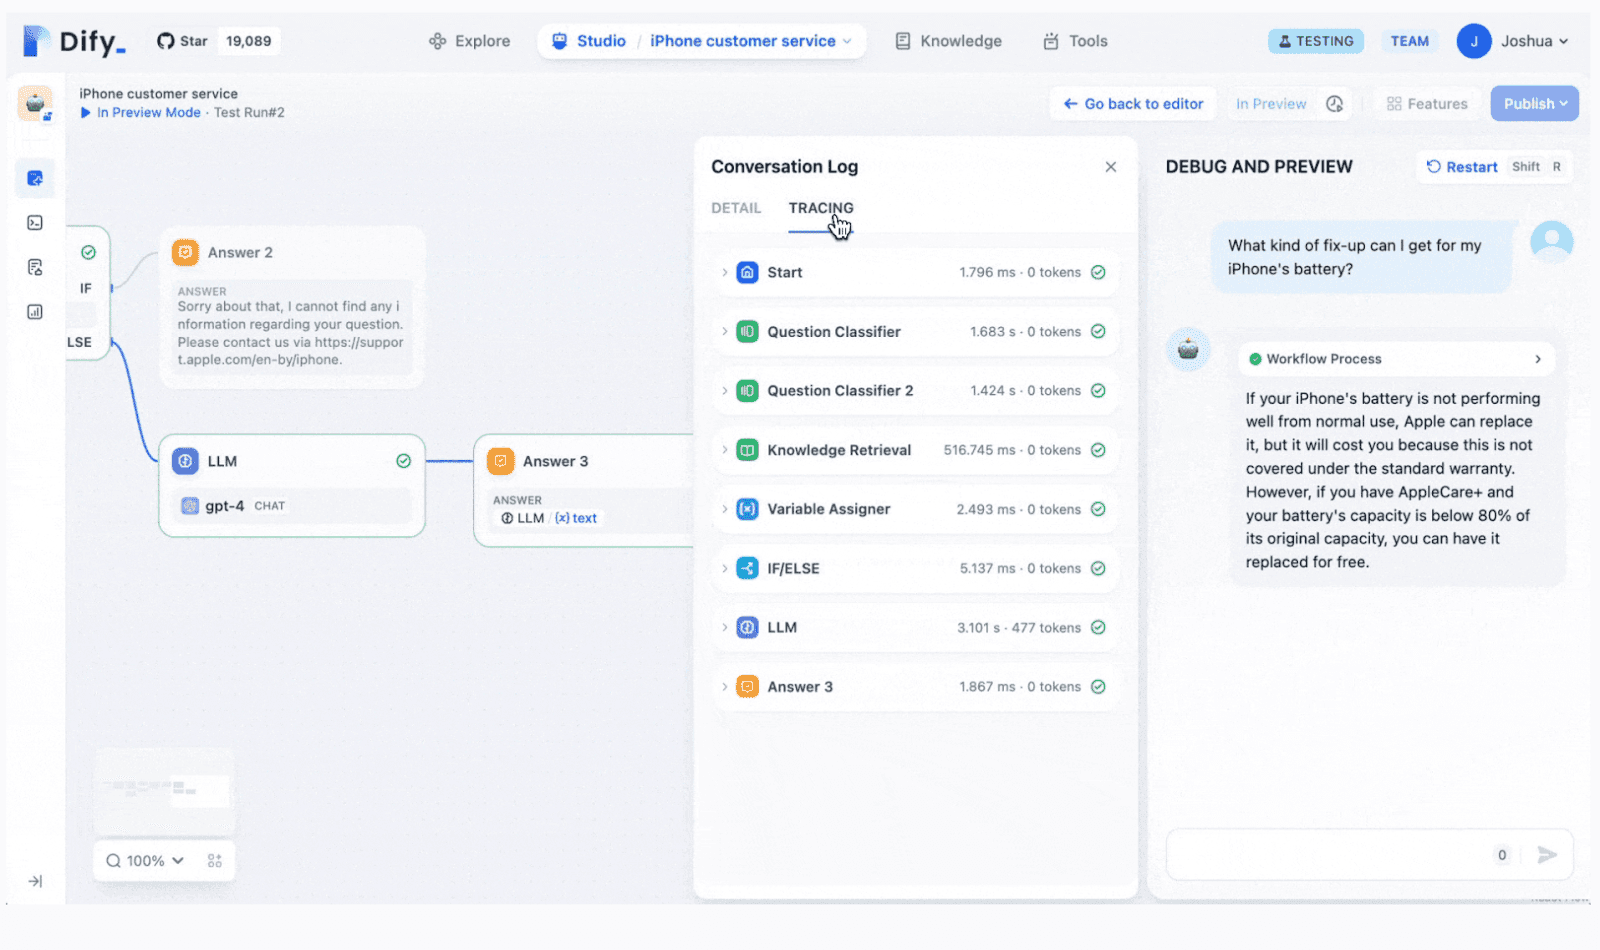Open the logs sidebar icon
The image size is (1600, 950).
[35, 267]
